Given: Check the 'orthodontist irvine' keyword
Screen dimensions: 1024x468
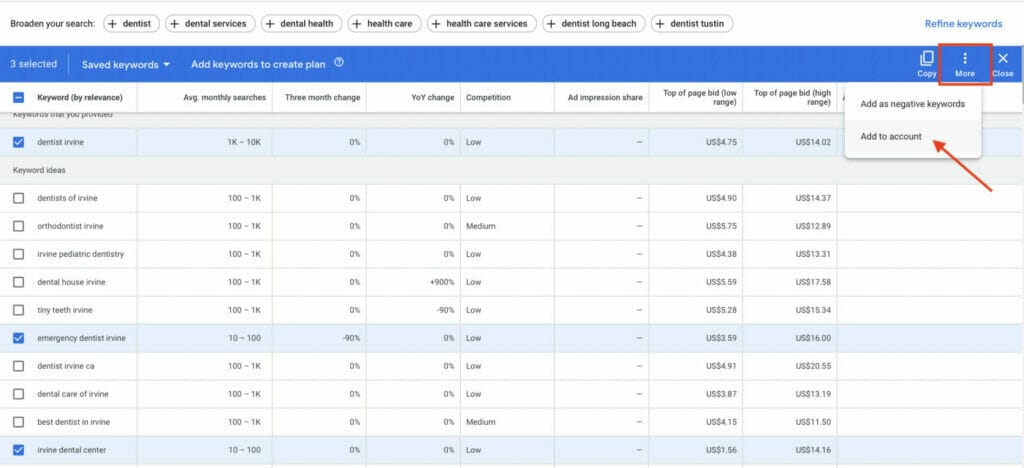Looking at the screenshot, I should 19,226.
